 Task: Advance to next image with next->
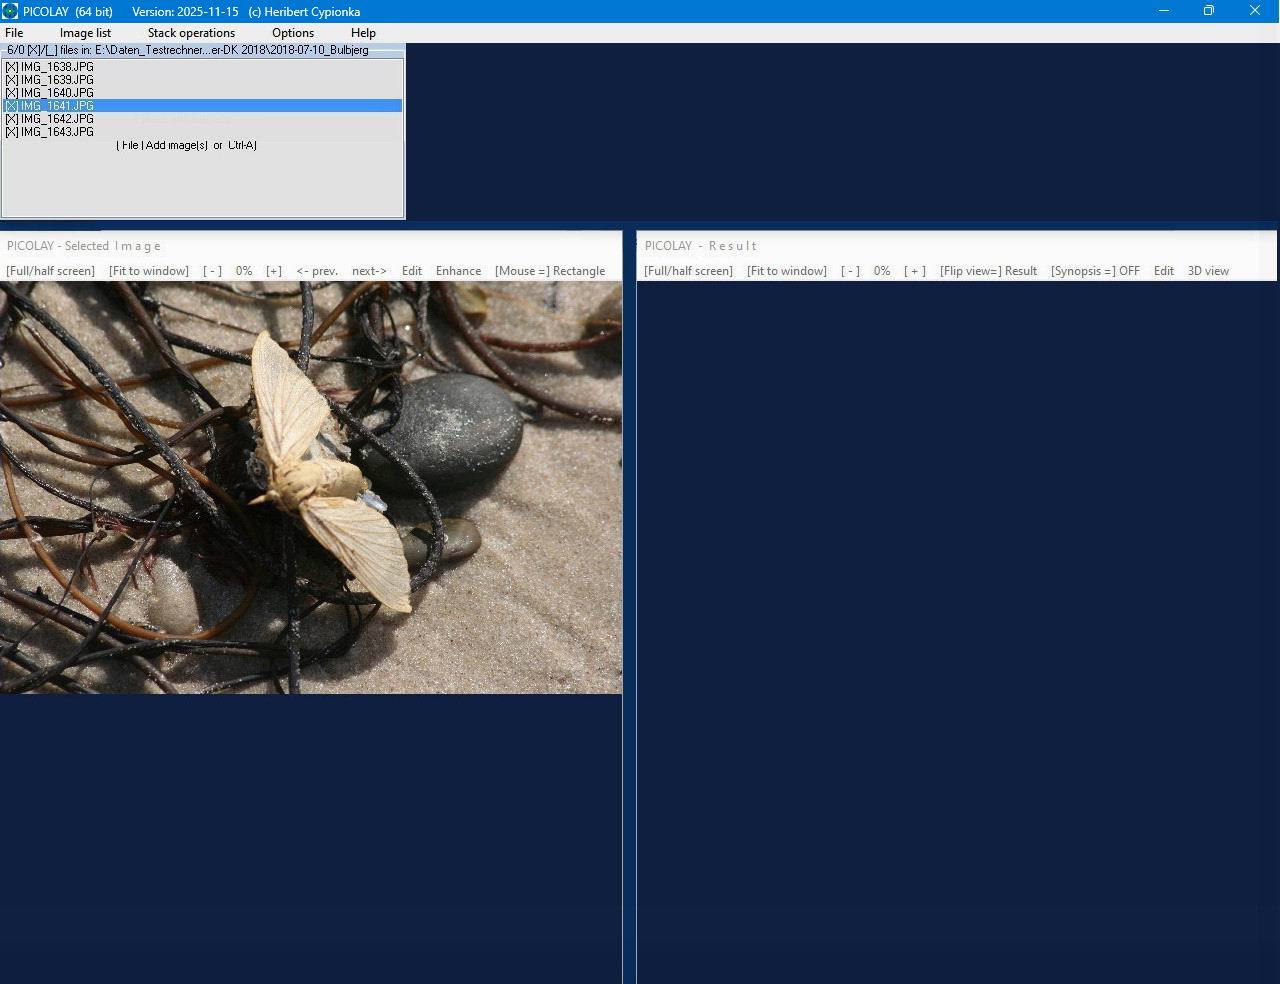click(369, 271)
